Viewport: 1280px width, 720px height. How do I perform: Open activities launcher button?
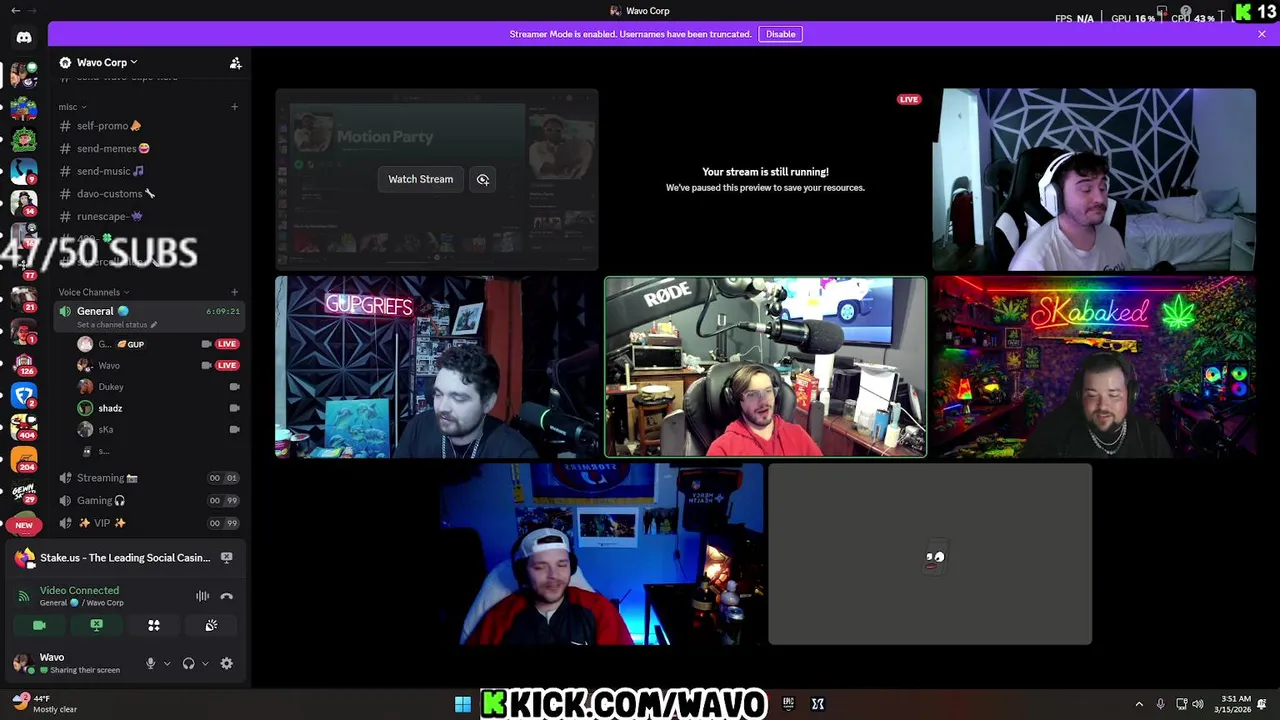[154, 625]
